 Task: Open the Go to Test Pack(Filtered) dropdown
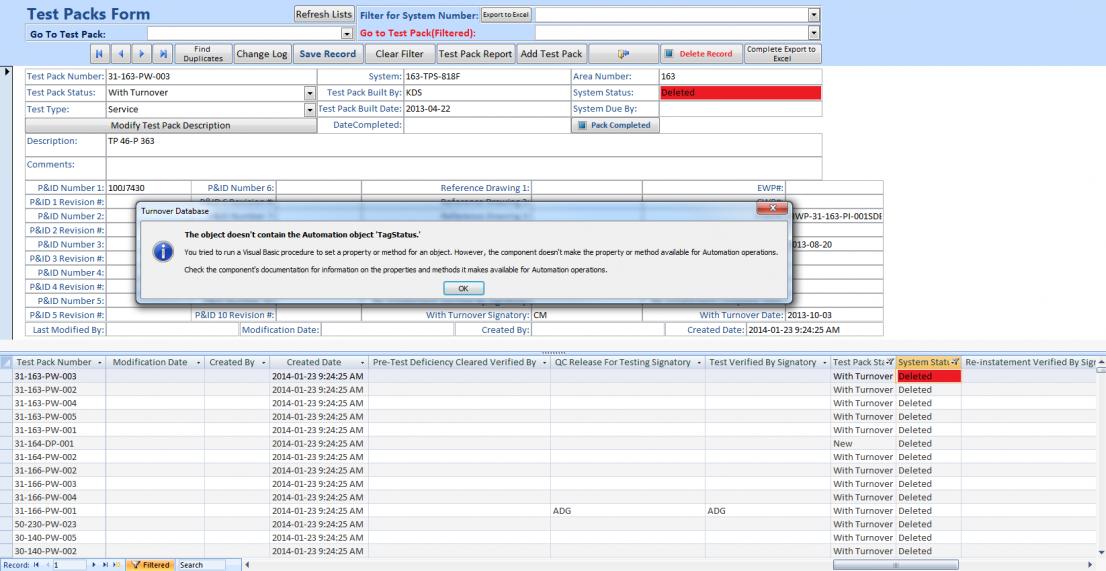tap(814, 33)
